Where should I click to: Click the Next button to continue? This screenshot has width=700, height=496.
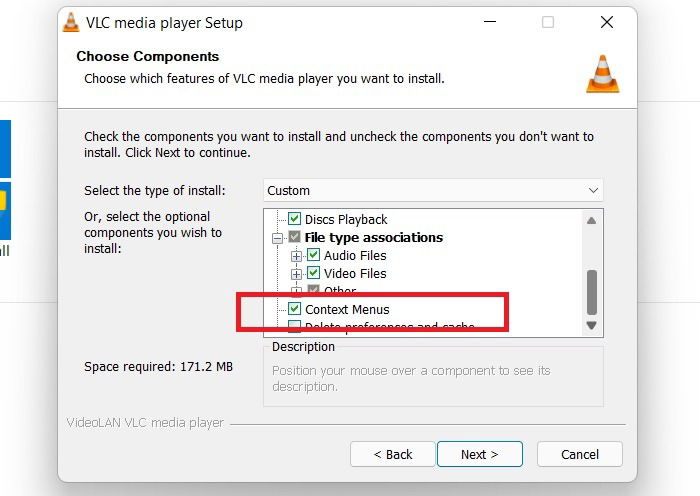[479, 454]
